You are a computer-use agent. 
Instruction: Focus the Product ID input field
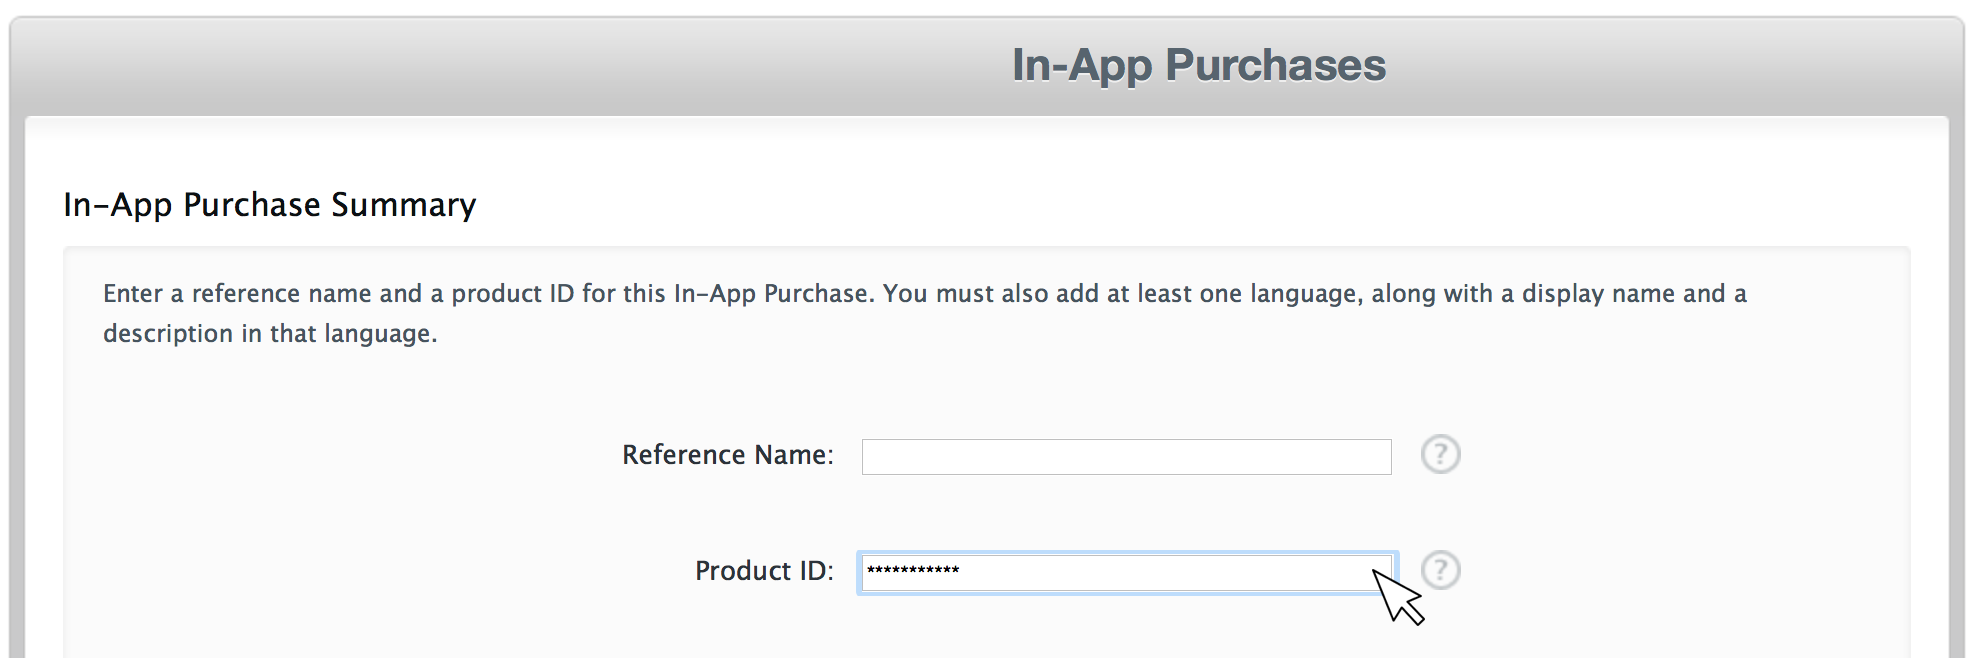1127,573
